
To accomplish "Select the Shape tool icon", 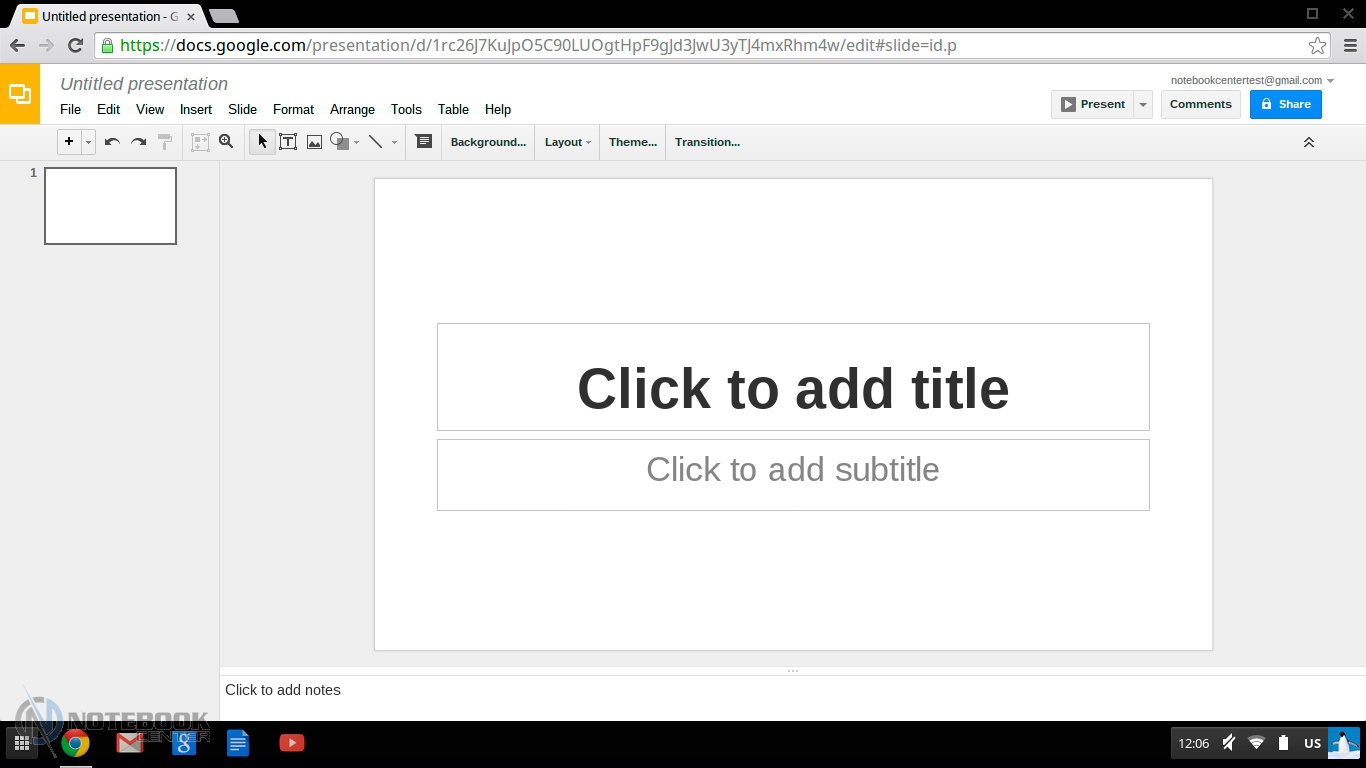I will pos(340,142).
